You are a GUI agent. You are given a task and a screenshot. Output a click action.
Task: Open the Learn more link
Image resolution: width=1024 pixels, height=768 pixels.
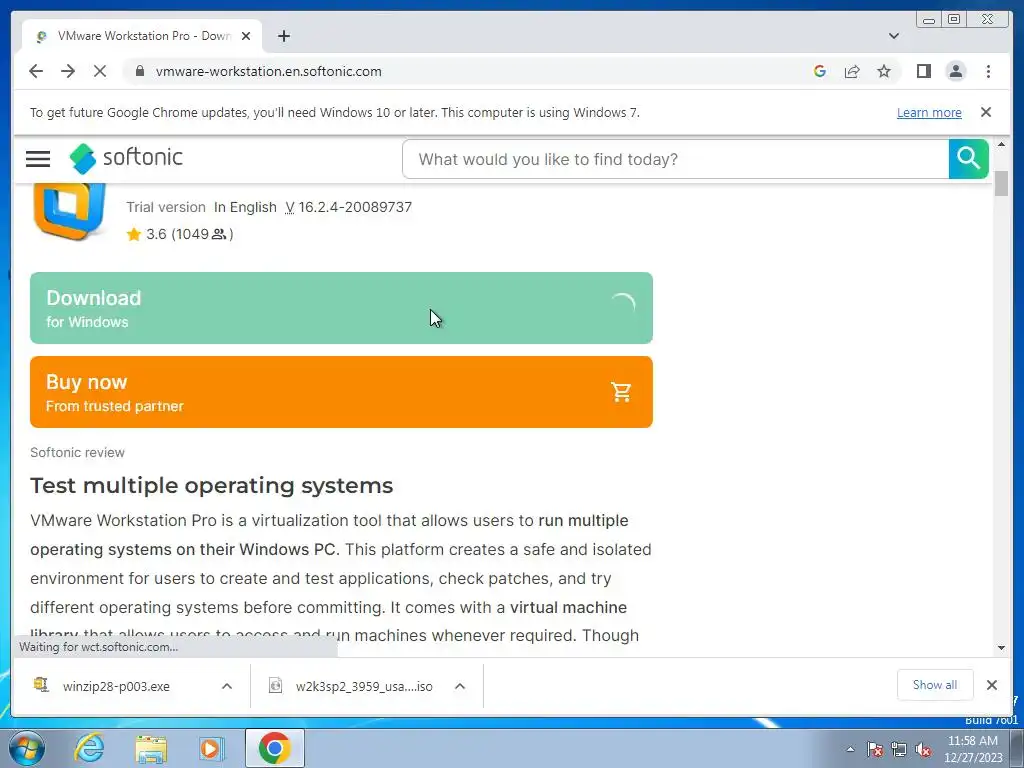(x=929, y=112)
